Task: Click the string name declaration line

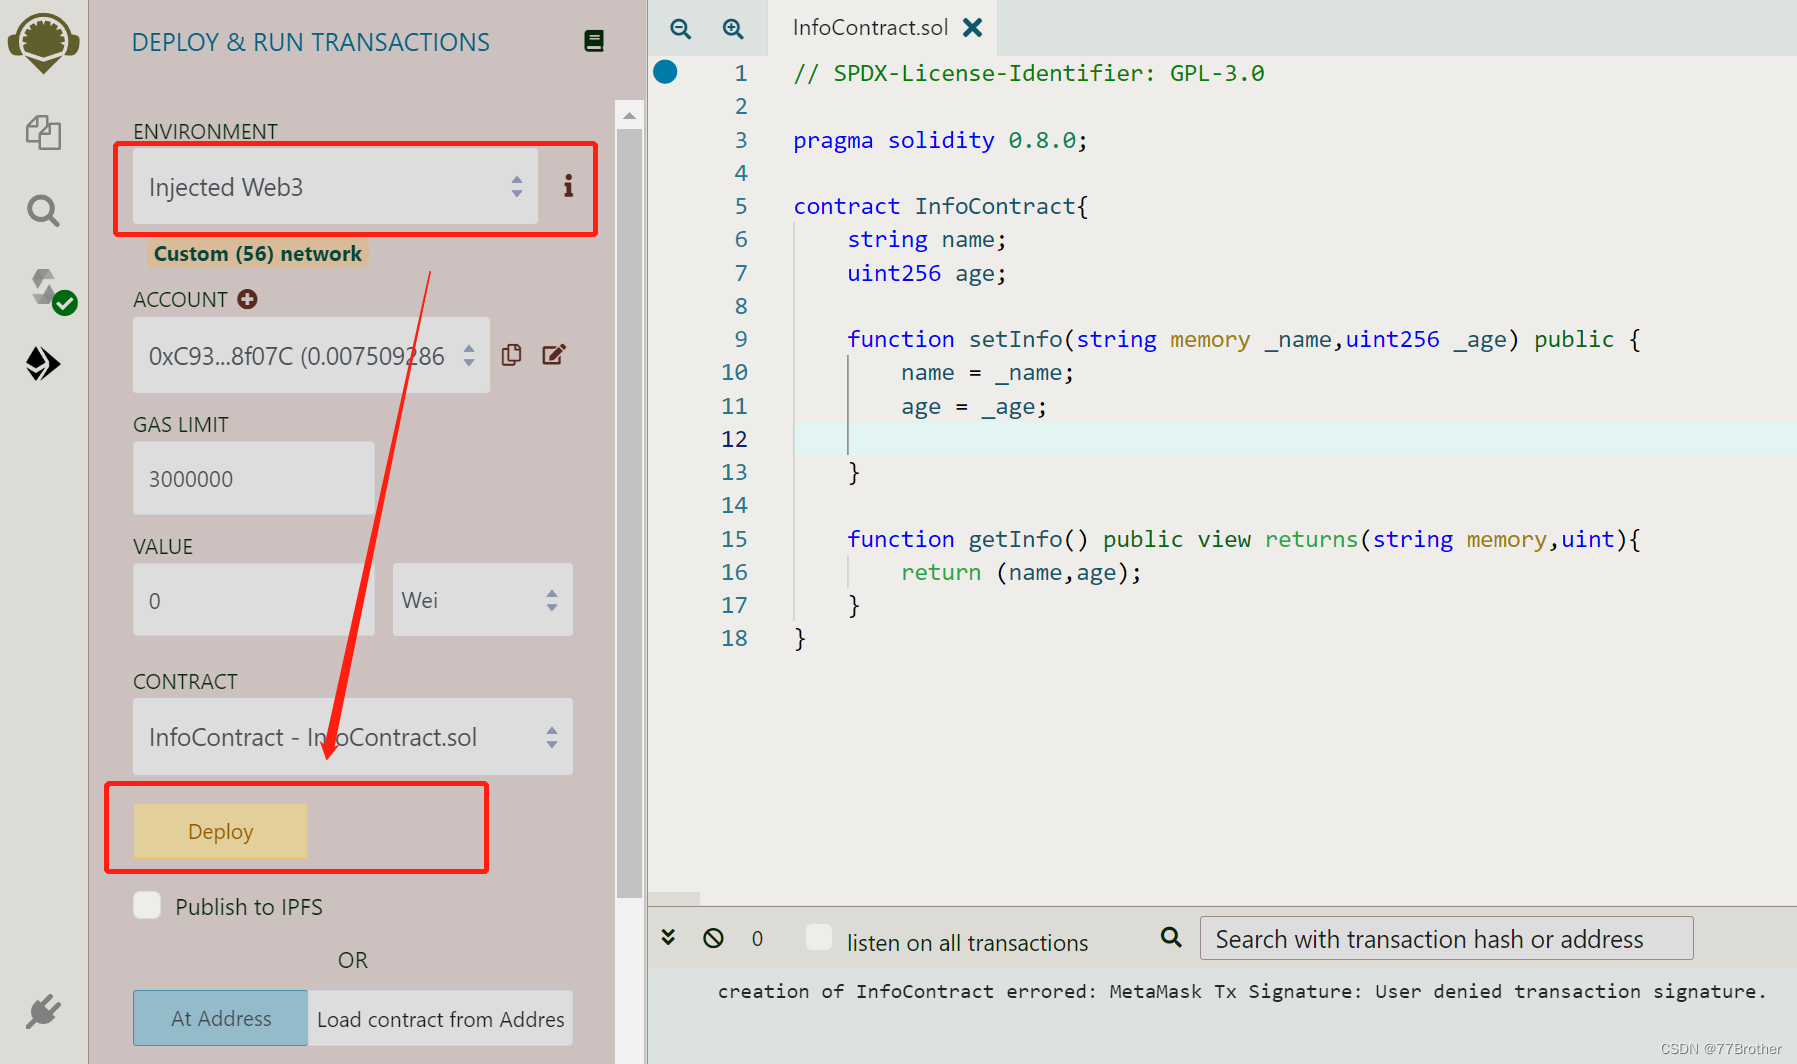Action: pos(926,239)
